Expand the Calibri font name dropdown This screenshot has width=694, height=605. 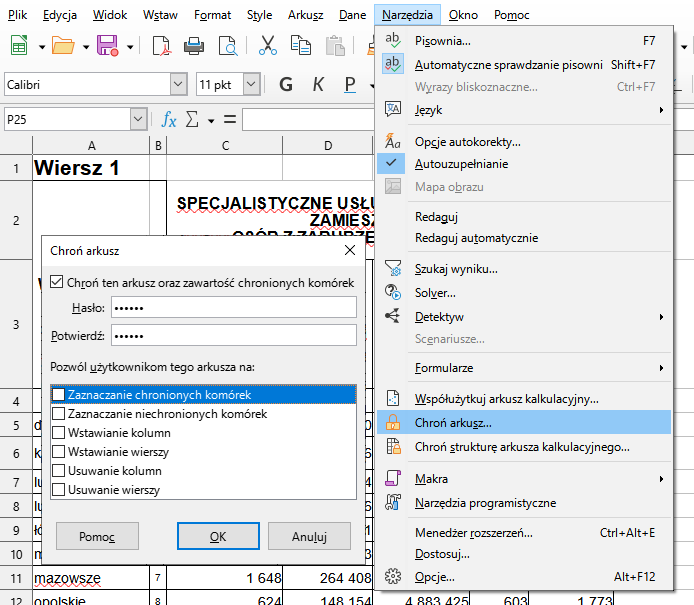click(178, 85)
